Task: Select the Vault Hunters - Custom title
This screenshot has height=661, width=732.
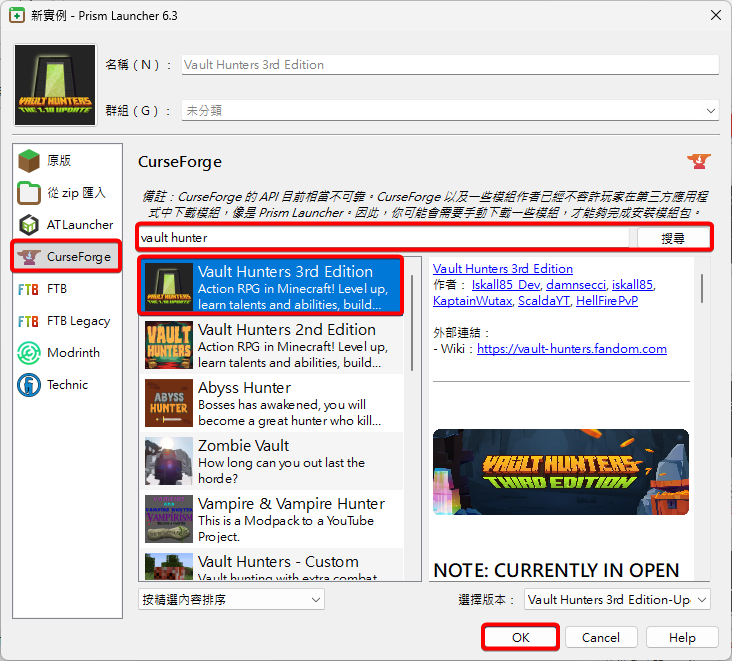Action: (278, 562)
